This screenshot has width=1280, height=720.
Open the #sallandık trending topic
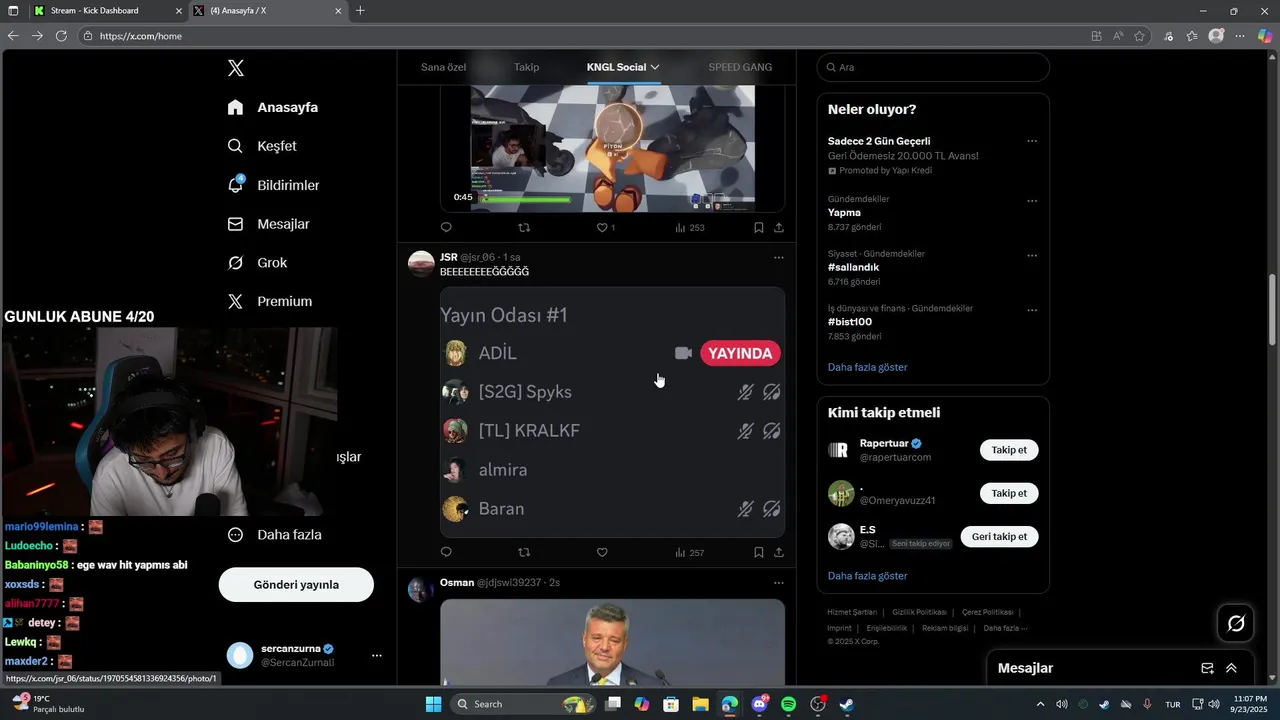pyautogui.click(x=853, y=267)
